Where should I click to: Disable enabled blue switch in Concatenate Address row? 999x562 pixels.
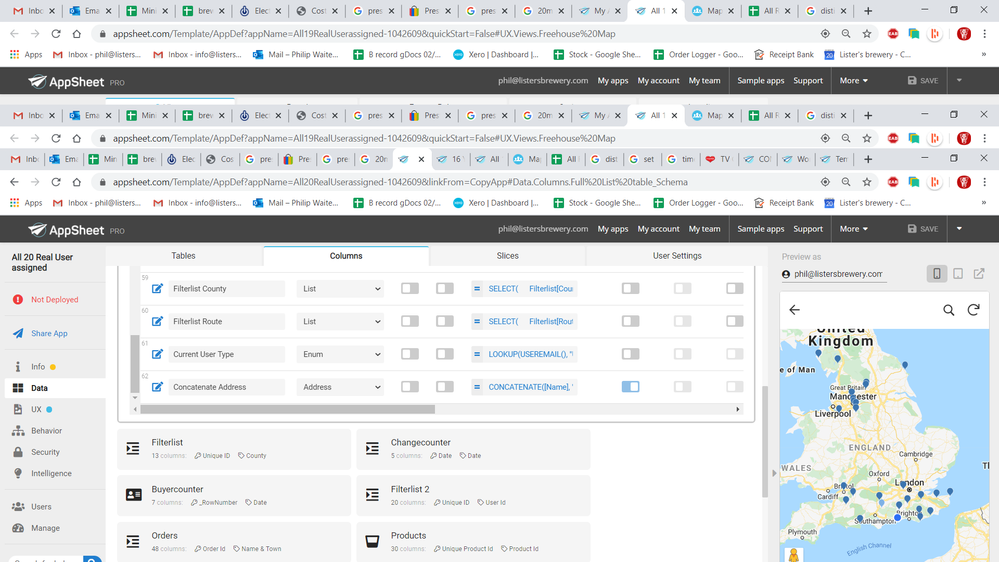630,387
